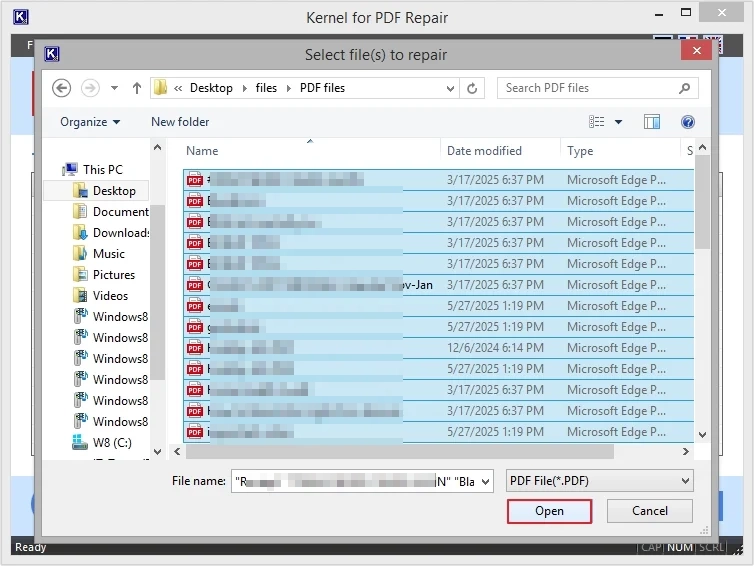Click the files breadcrumb in address bar
Viewport: 754px width, 566px height.
266,88
